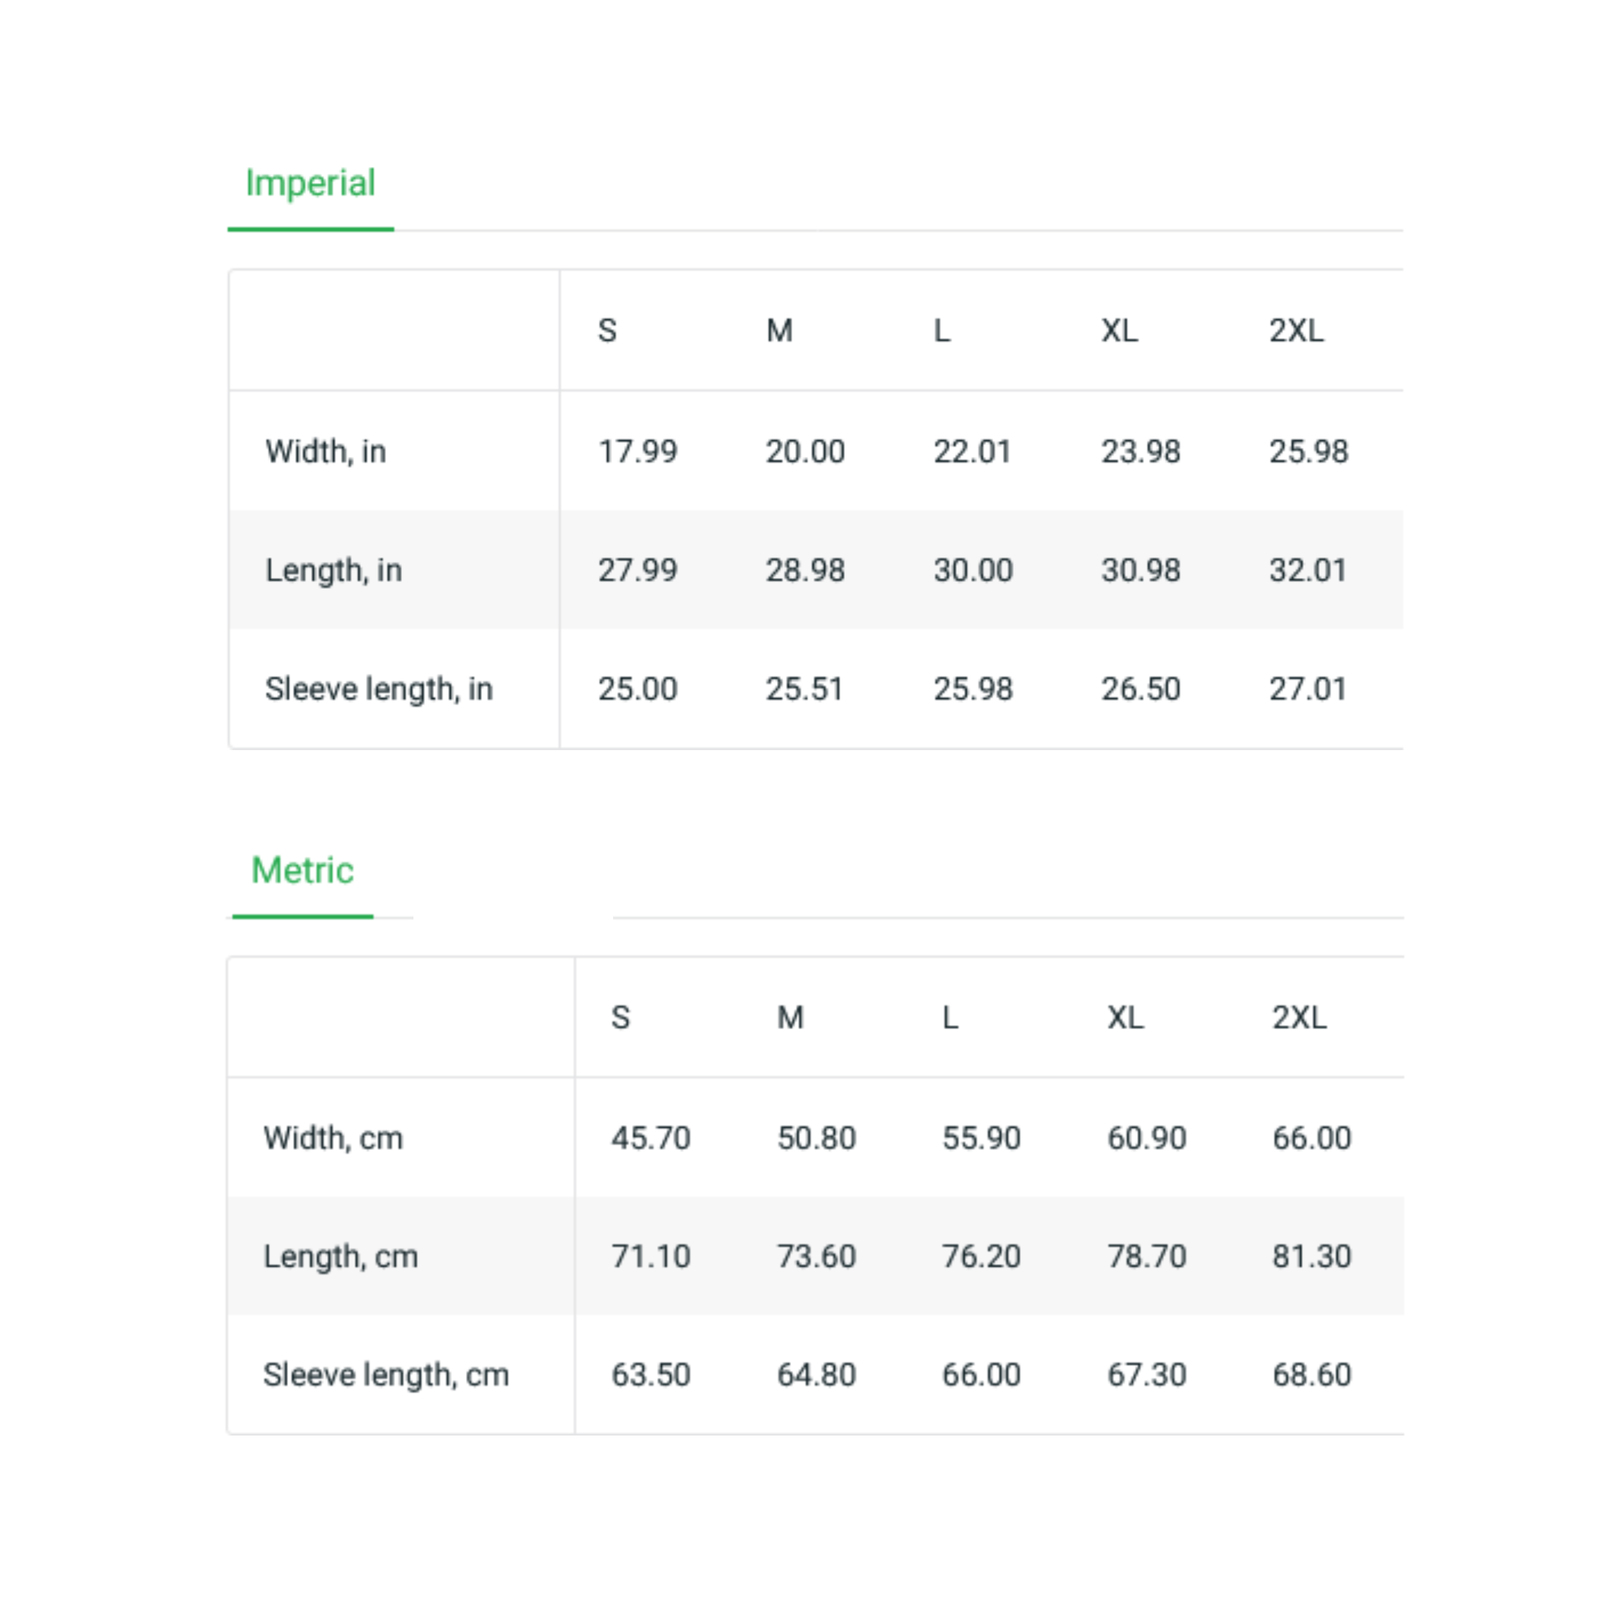The image size is (1600, 1600).
Task: Select the 27.01 sleeve length cell
Action: [x=1307, y=689]
